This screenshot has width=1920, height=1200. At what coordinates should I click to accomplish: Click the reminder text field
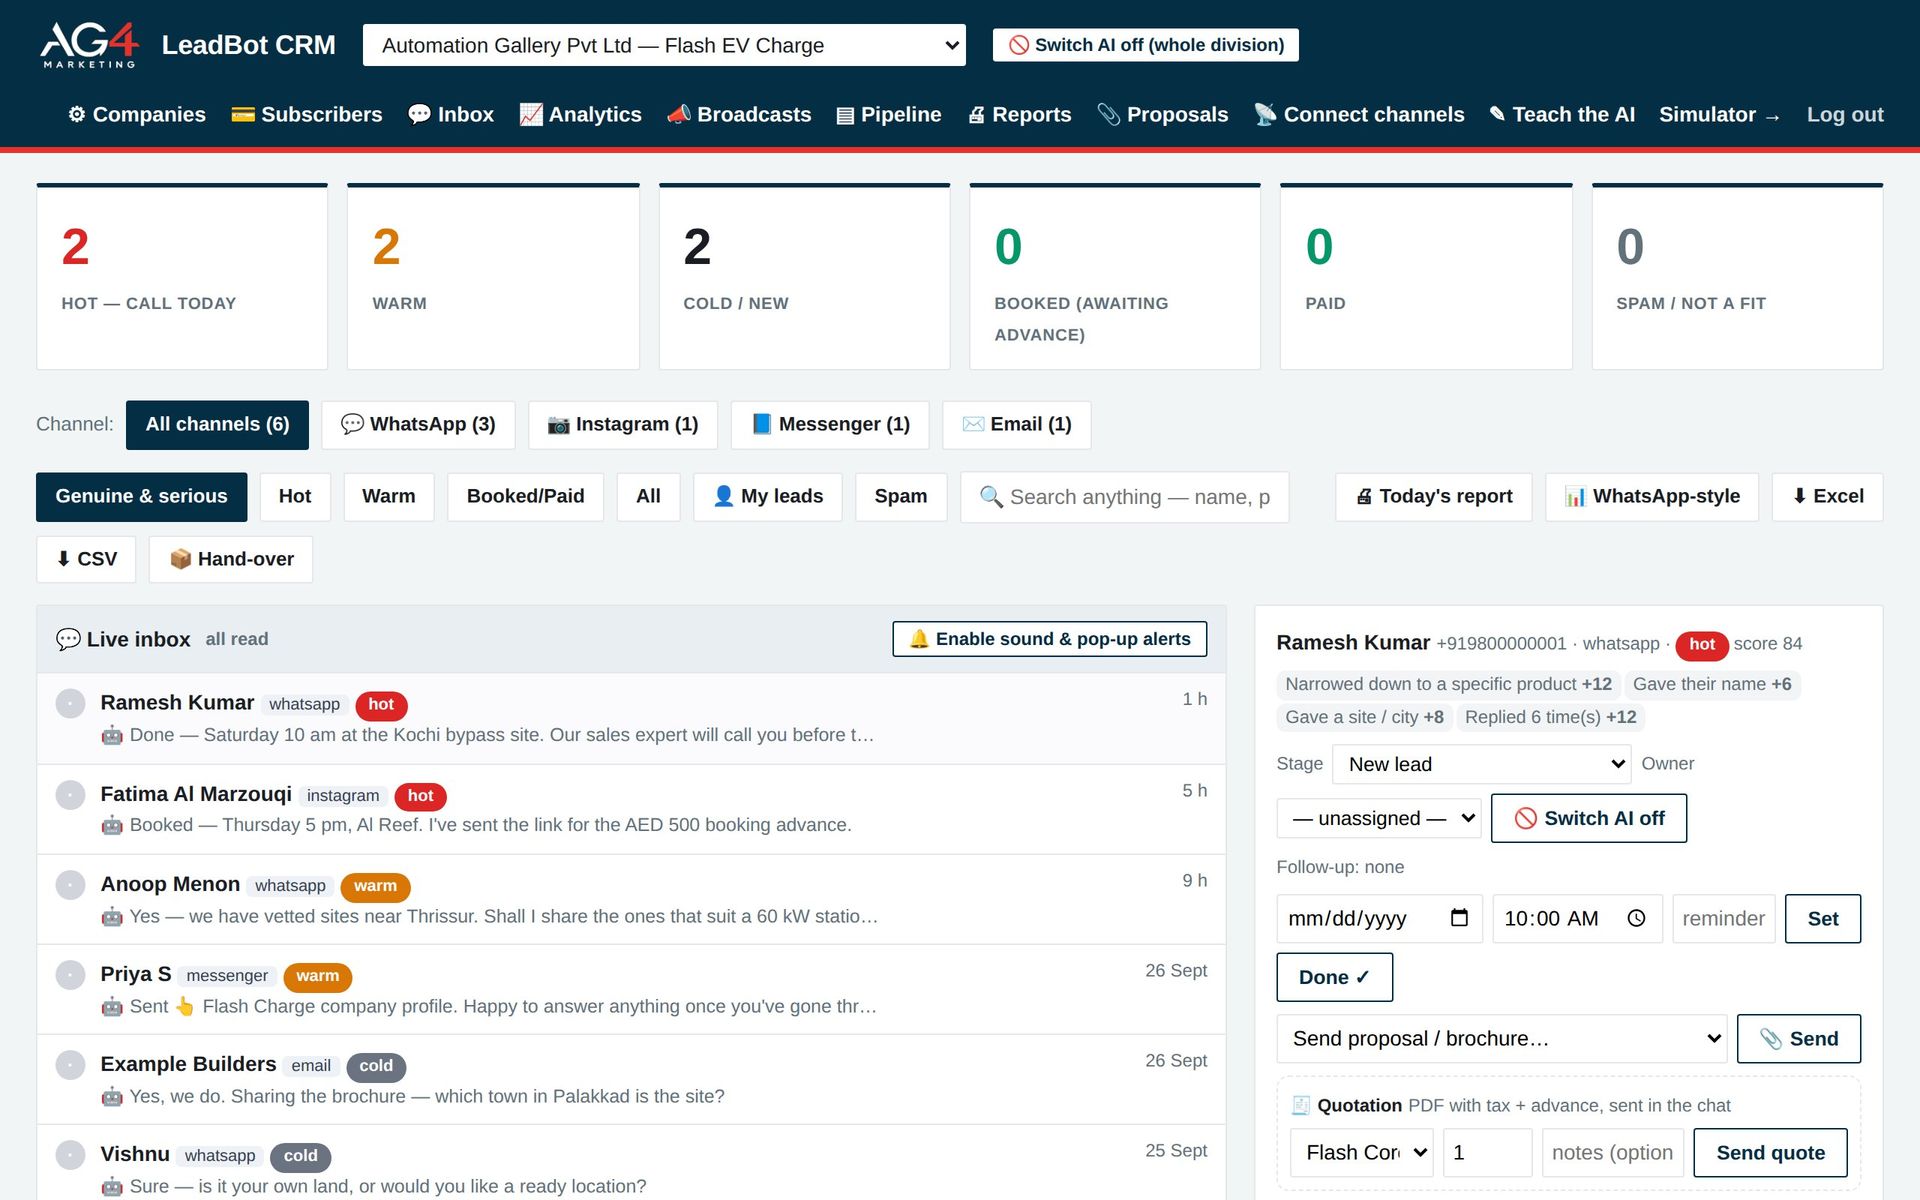click(x=1724, y=919)
